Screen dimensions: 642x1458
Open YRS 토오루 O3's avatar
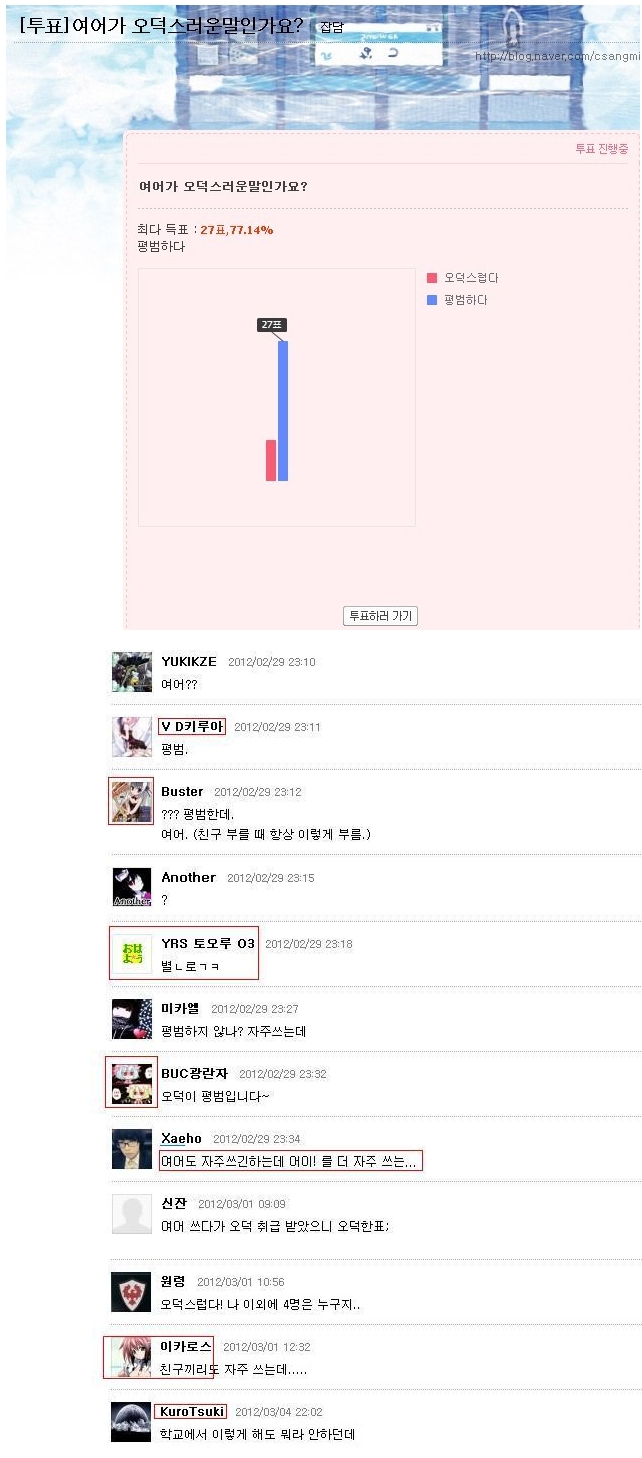(x=132, y=954)
